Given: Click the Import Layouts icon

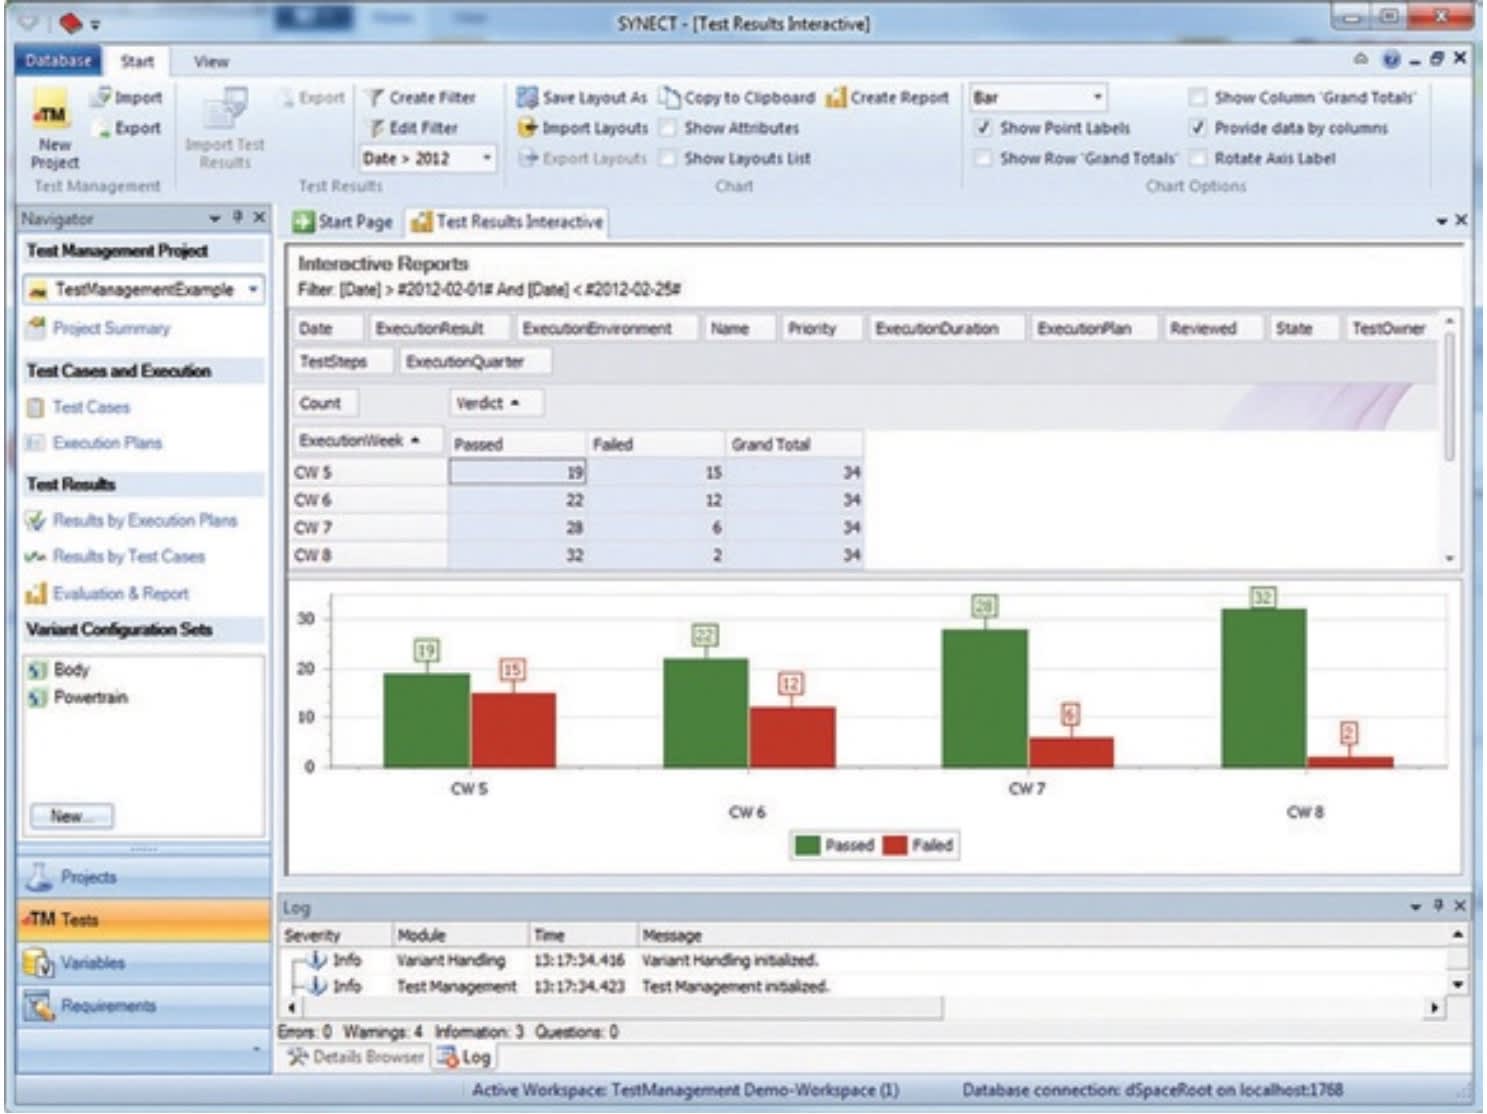Looking at the screenshot, I should (x=527, y=128).
